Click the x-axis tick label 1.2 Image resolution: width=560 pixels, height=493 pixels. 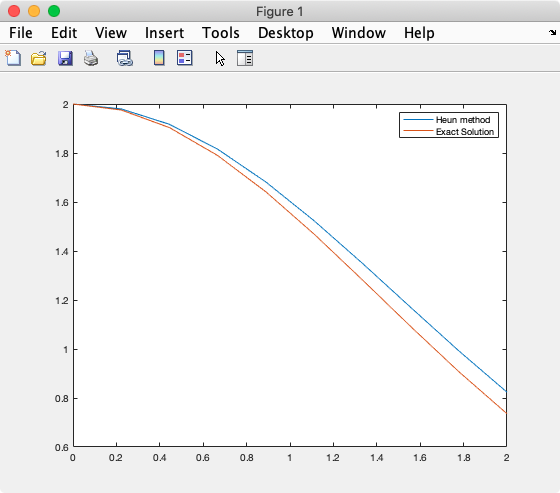click(x=333, y=458)
